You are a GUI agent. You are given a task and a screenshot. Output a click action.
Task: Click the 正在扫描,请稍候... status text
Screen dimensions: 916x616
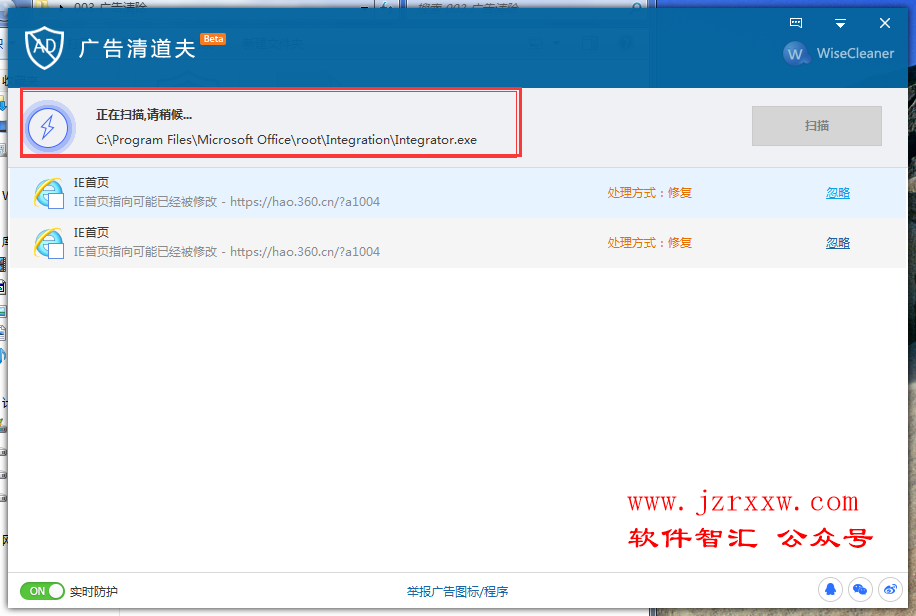point(144,115)
